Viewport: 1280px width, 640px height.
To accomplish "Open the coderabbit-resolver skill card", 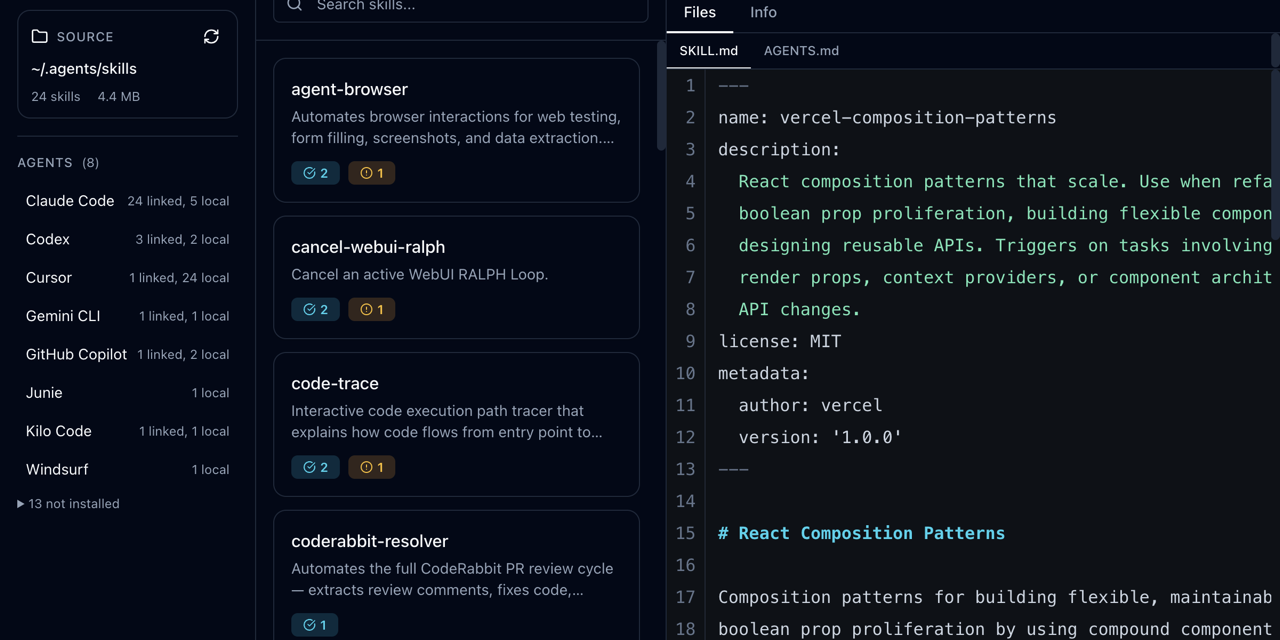I will (456, 576).
